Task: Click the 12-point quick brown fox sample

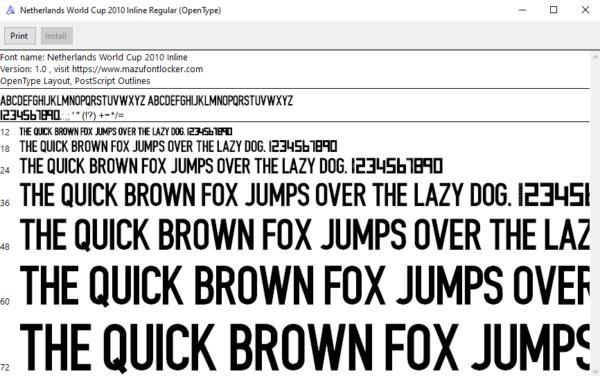Action: click(126, 132)
